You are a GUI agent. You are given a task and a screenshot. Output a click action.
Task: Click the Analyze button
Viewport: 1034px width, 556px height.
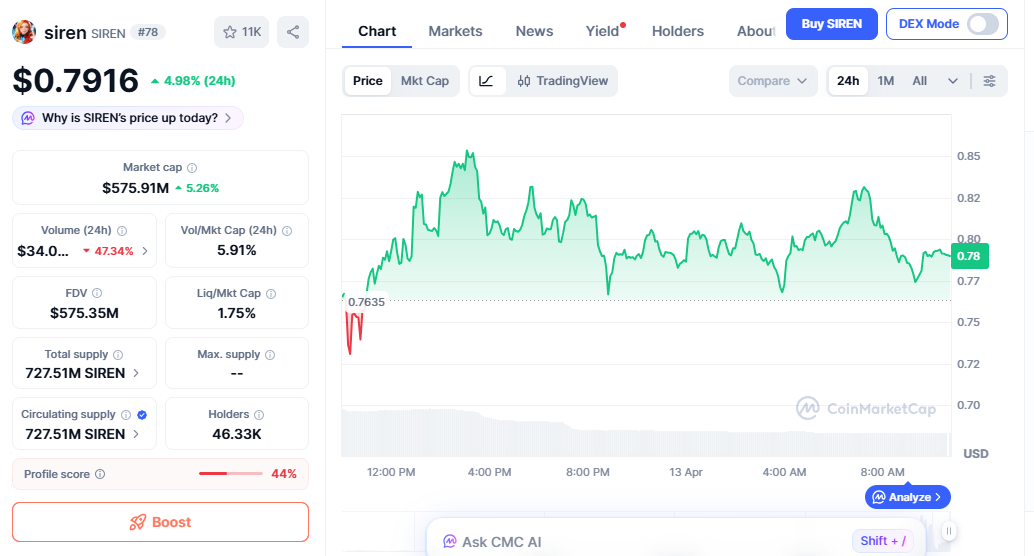(x=907, y=497)
